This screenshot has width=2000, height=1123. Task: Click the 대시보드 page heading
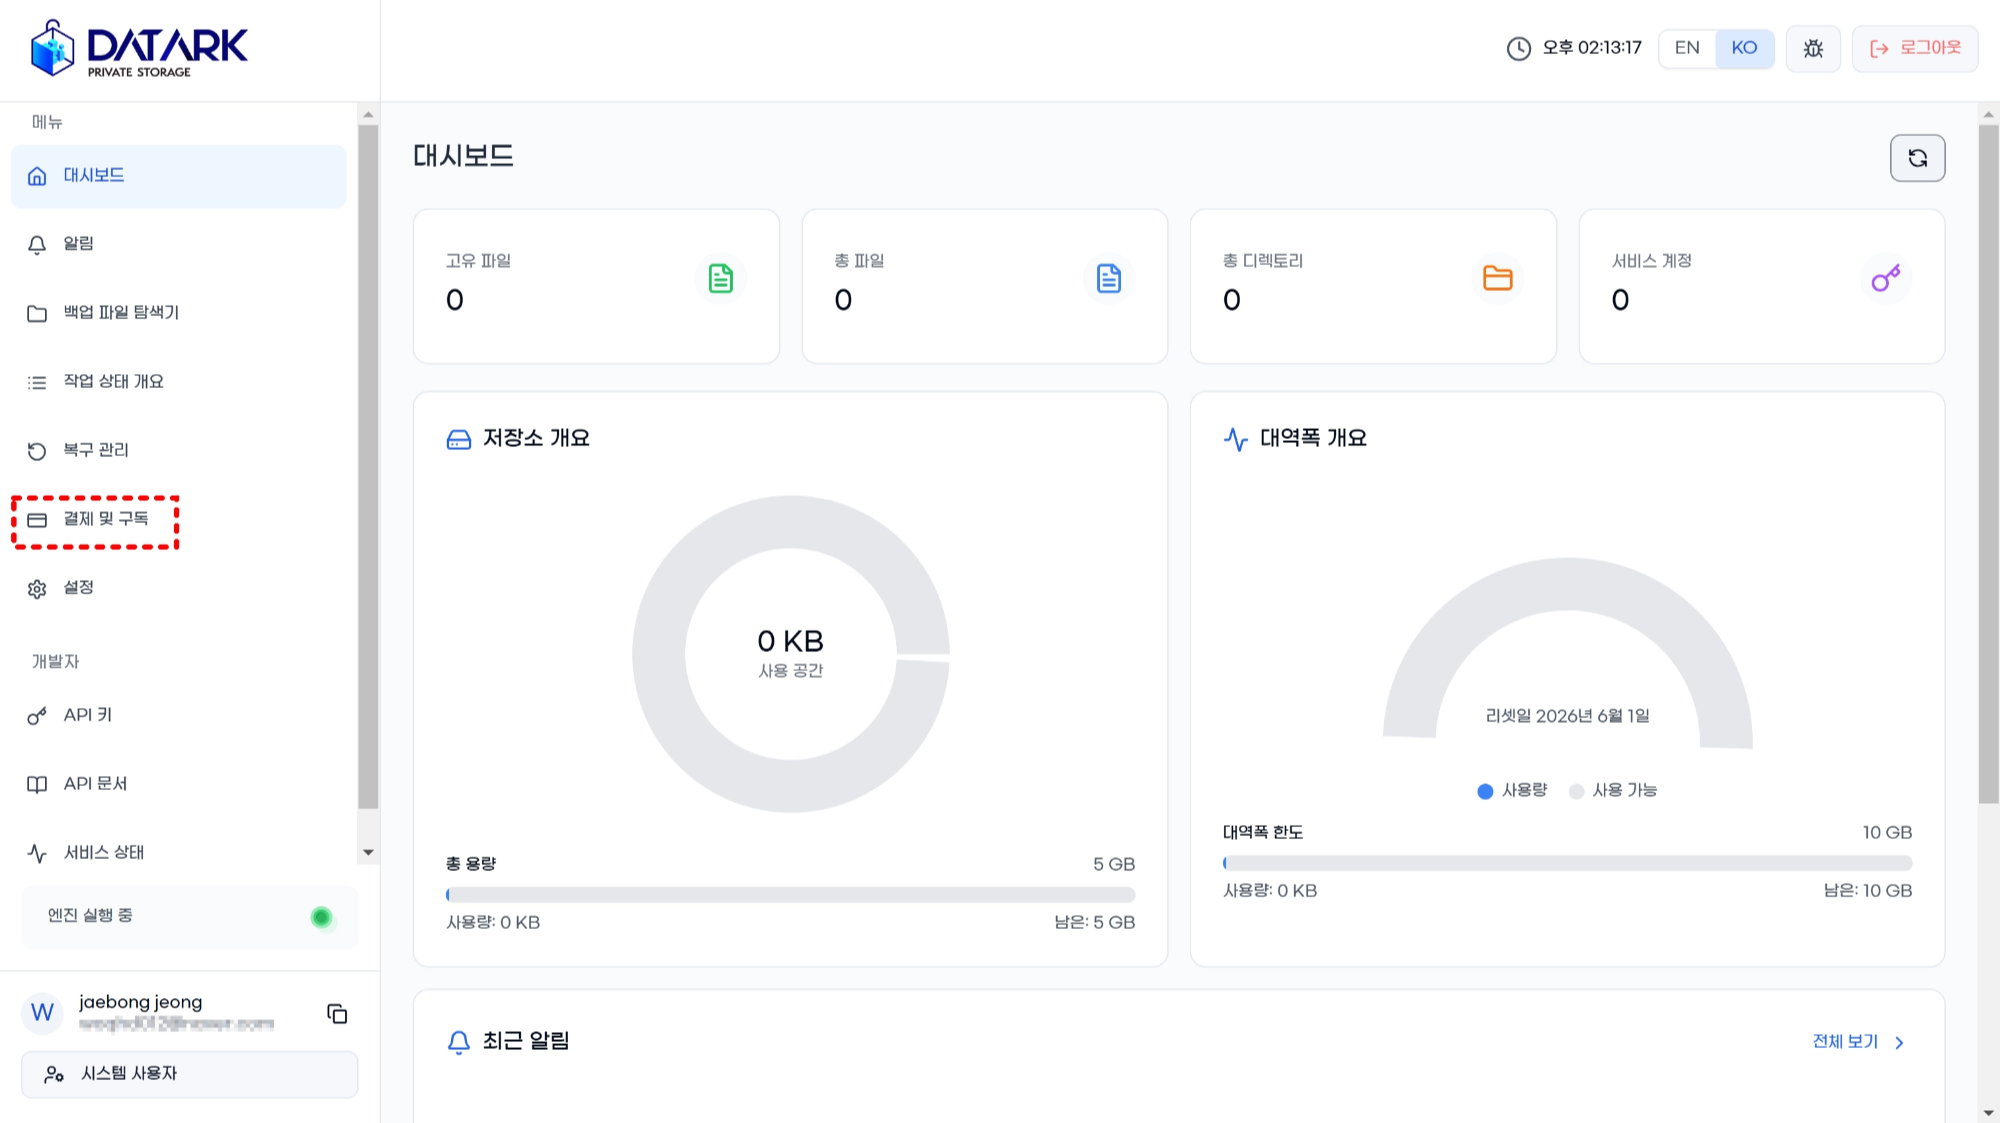click(x=463, y=156)
